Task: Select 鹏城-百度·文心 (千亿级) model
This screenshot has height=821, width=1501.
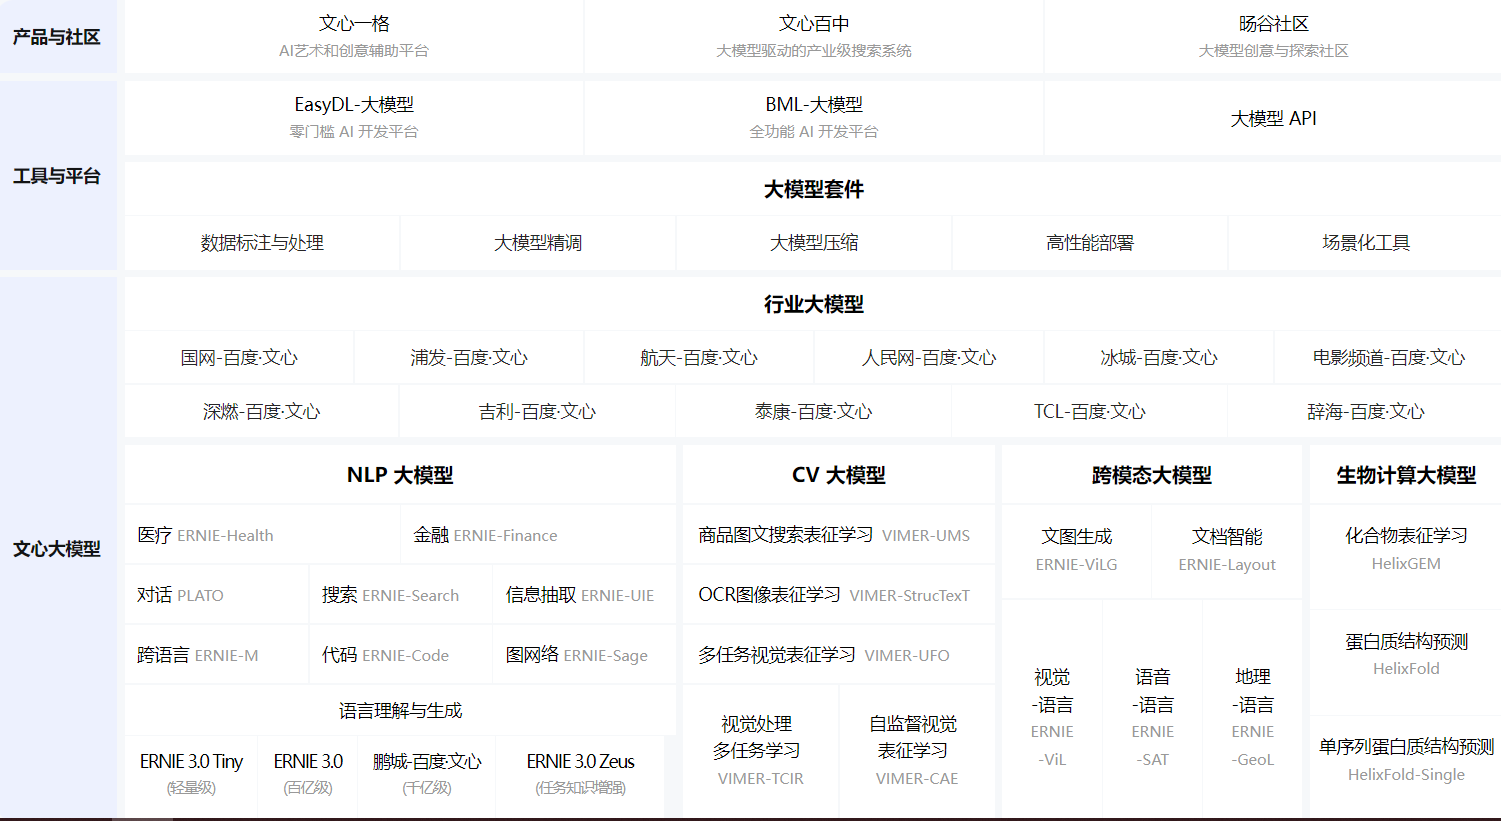Action: [427, 775]
